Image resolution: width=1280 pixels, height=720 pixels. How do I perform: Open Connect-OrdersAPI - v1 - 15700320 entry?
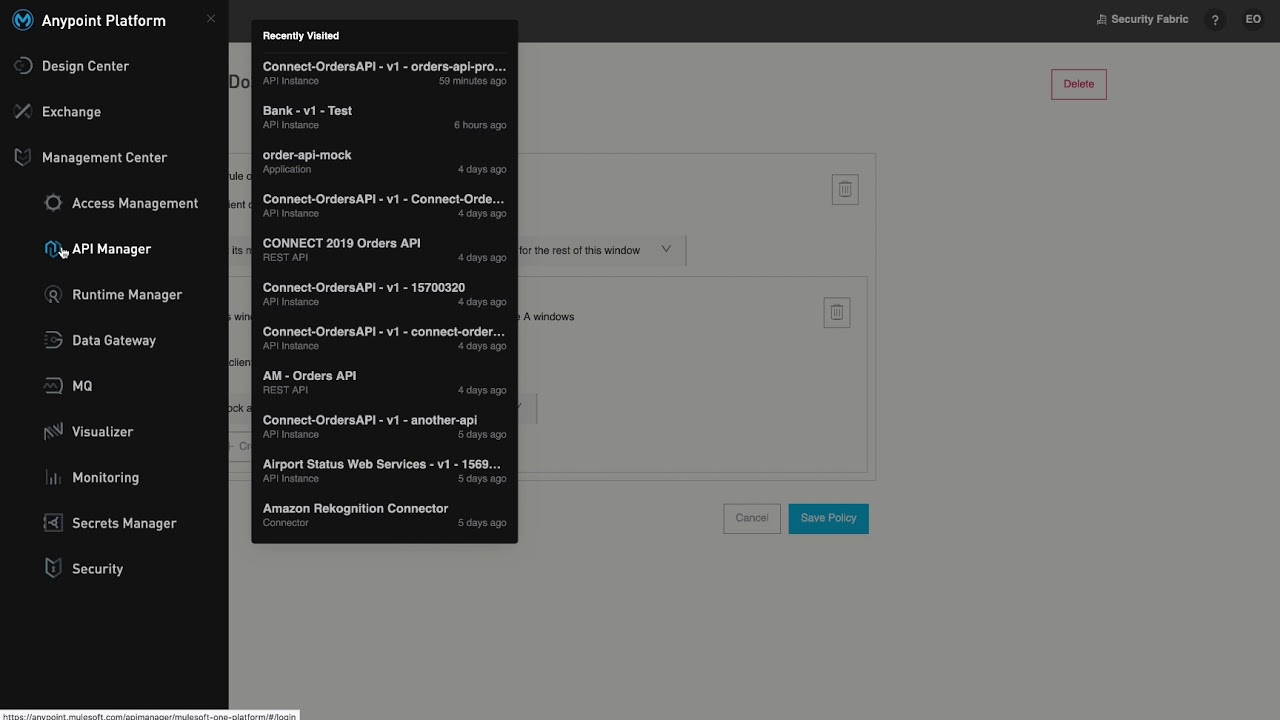(x=384, y=293)
